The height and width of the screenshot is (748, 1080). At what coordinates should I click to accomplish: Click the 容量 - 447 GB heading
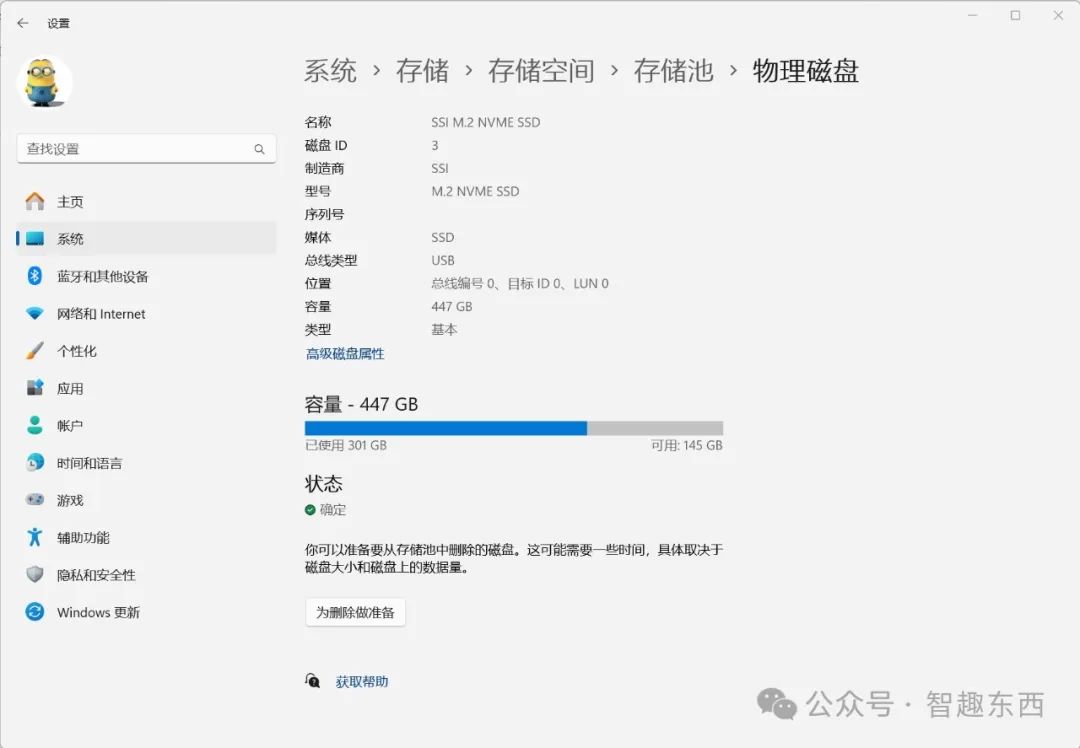point(362,404)
